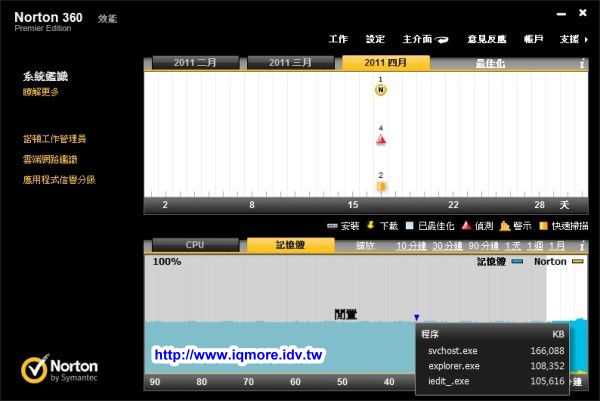Set zoom to 90 分鐘
Image resolution: width=600 pixels, height=401 pixels.
click(x=484, y=246)
